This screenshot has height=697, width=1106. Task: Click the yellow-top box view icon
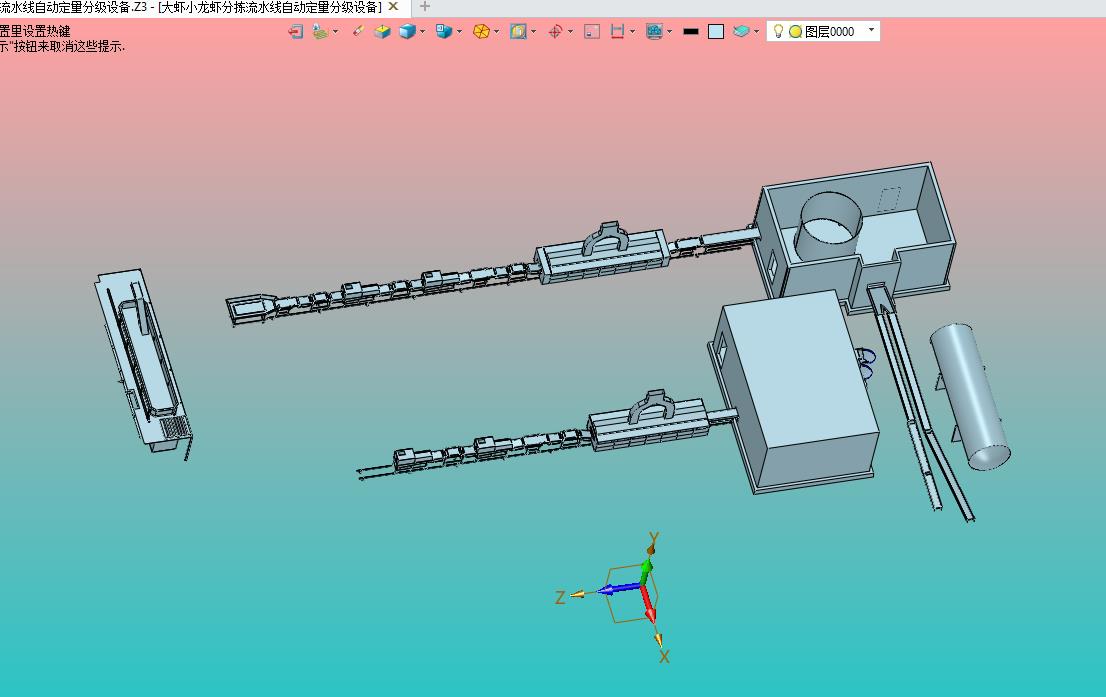click(382, 32)
